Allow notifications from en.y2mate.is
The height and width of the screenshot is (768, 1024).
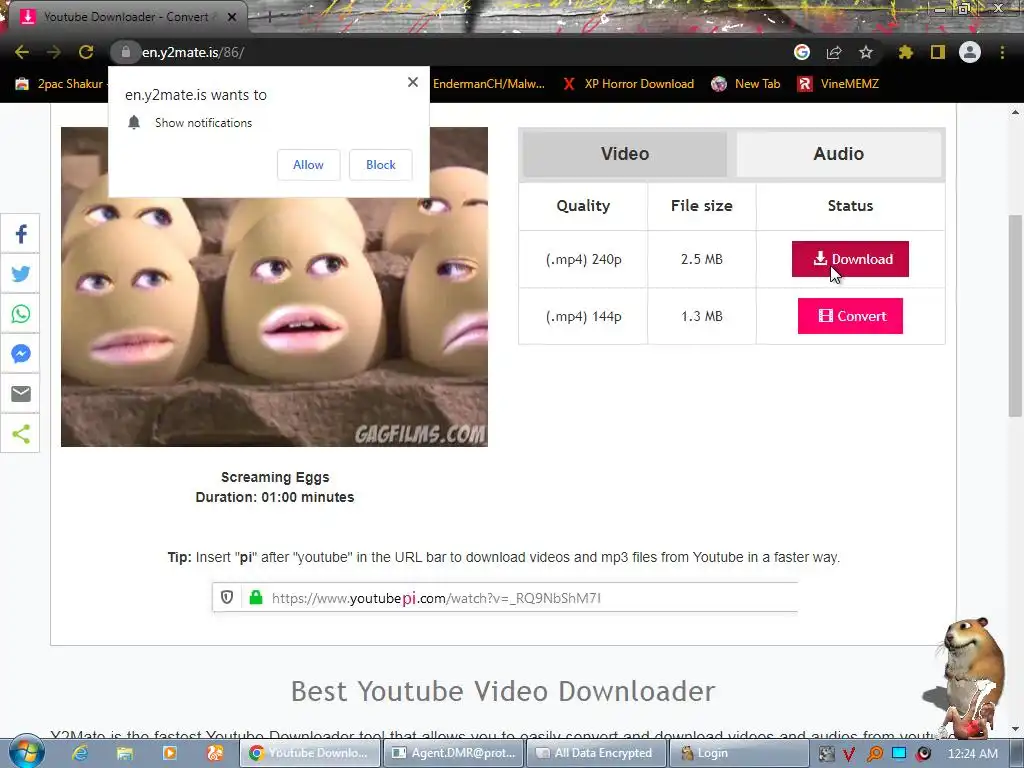point(308,165)
